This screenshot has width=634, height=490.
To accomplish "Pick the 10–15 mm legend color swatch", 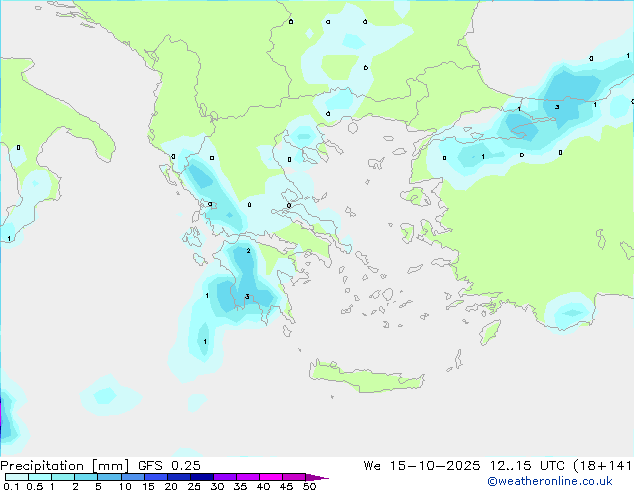I will point(132,477).
